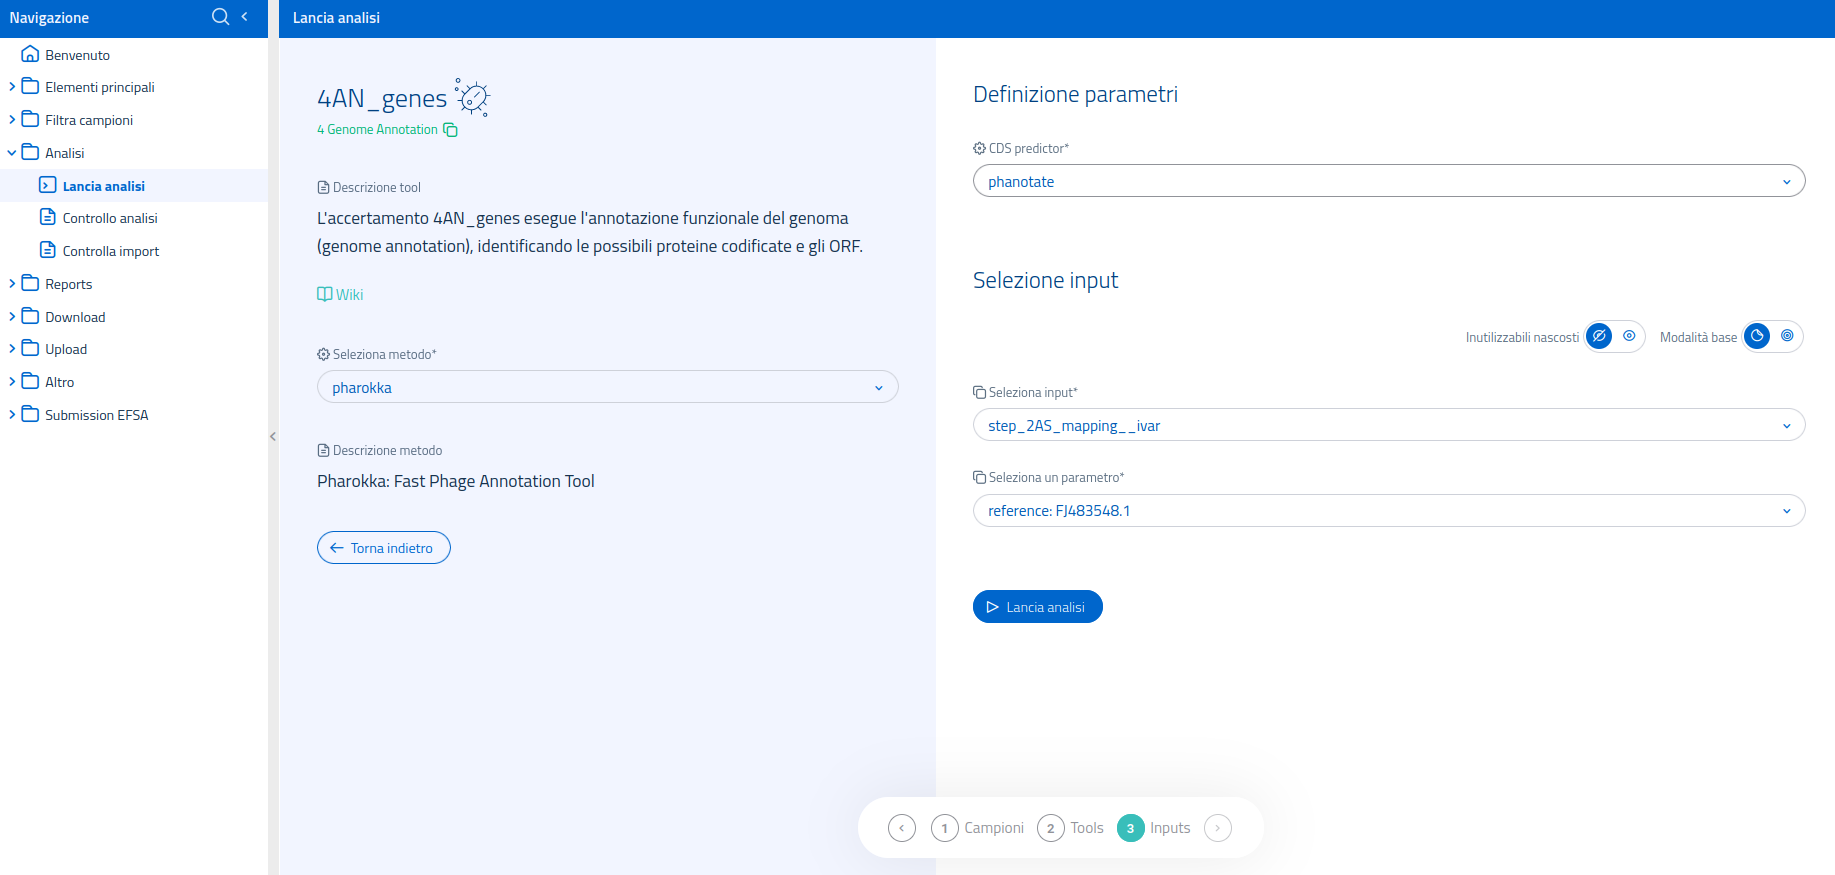Hide unusable inputs with the crossed-eye toggle
This screenshot has width=1835, height=875.
[1599, 337]
